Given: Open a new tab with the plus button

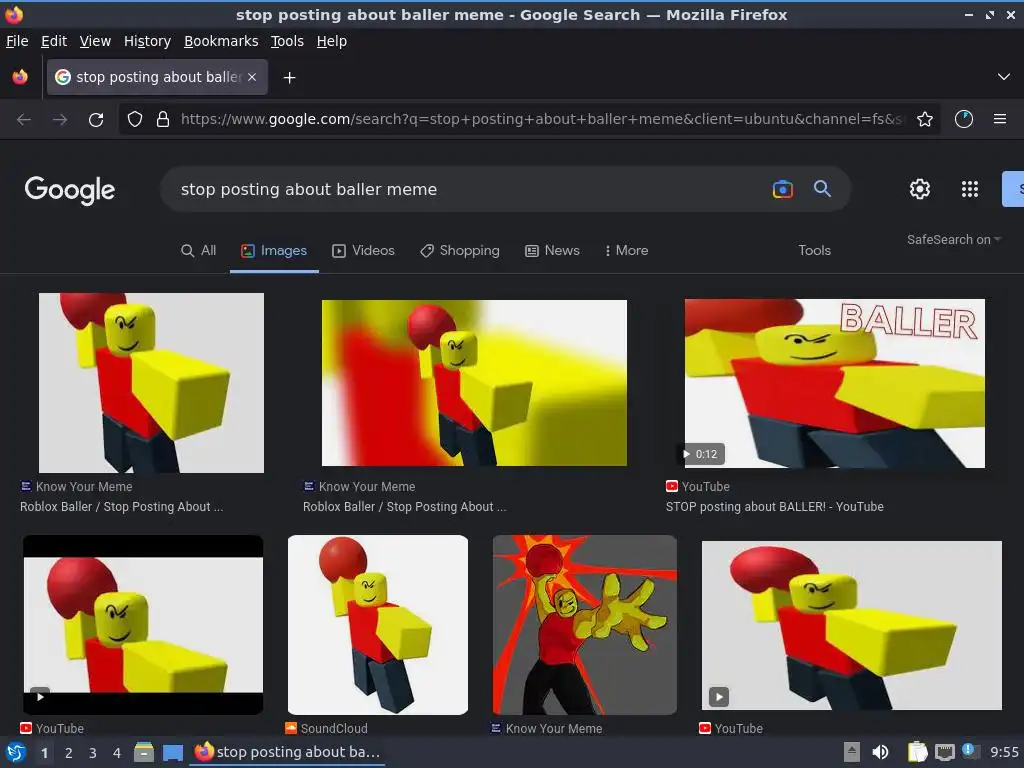Looking at the screenshot, I should pos(289,78).
